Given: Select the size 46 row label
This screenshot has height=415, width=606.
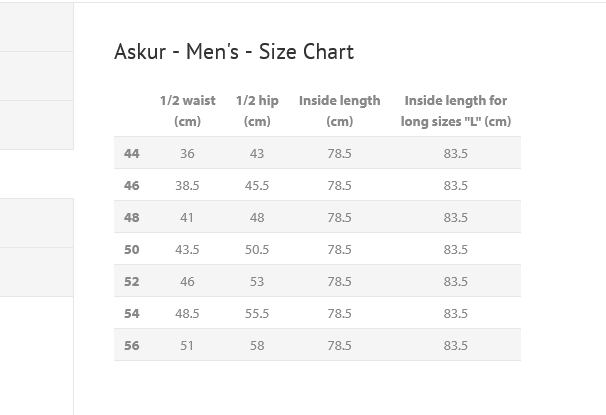Looking at the screenshot, I should [x=132, y=185].
